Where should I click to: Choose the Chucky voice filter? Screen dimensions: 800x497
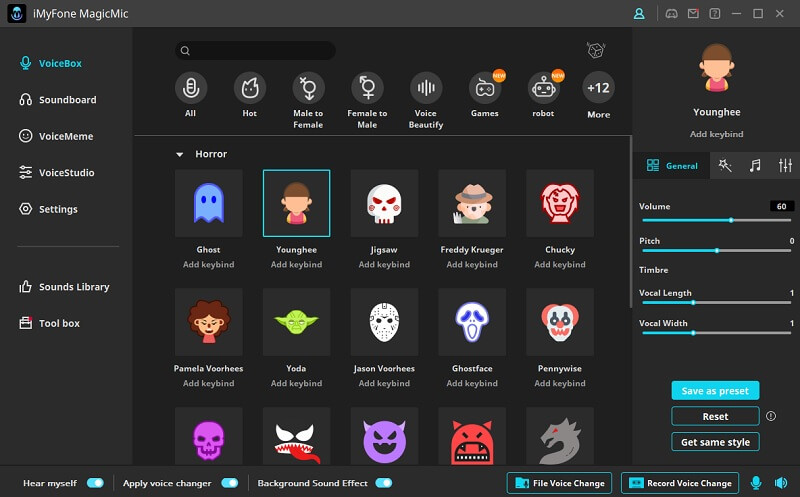(560, 203)
